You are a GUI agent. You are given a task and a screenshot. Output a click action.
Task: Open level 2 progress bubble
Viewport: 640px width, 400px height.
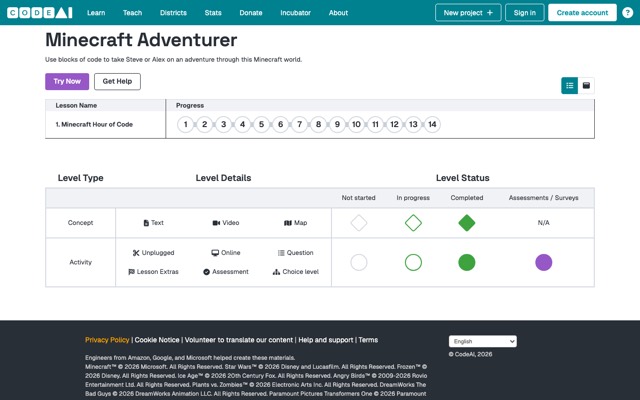pyautogui.click(x=204, y=124)
